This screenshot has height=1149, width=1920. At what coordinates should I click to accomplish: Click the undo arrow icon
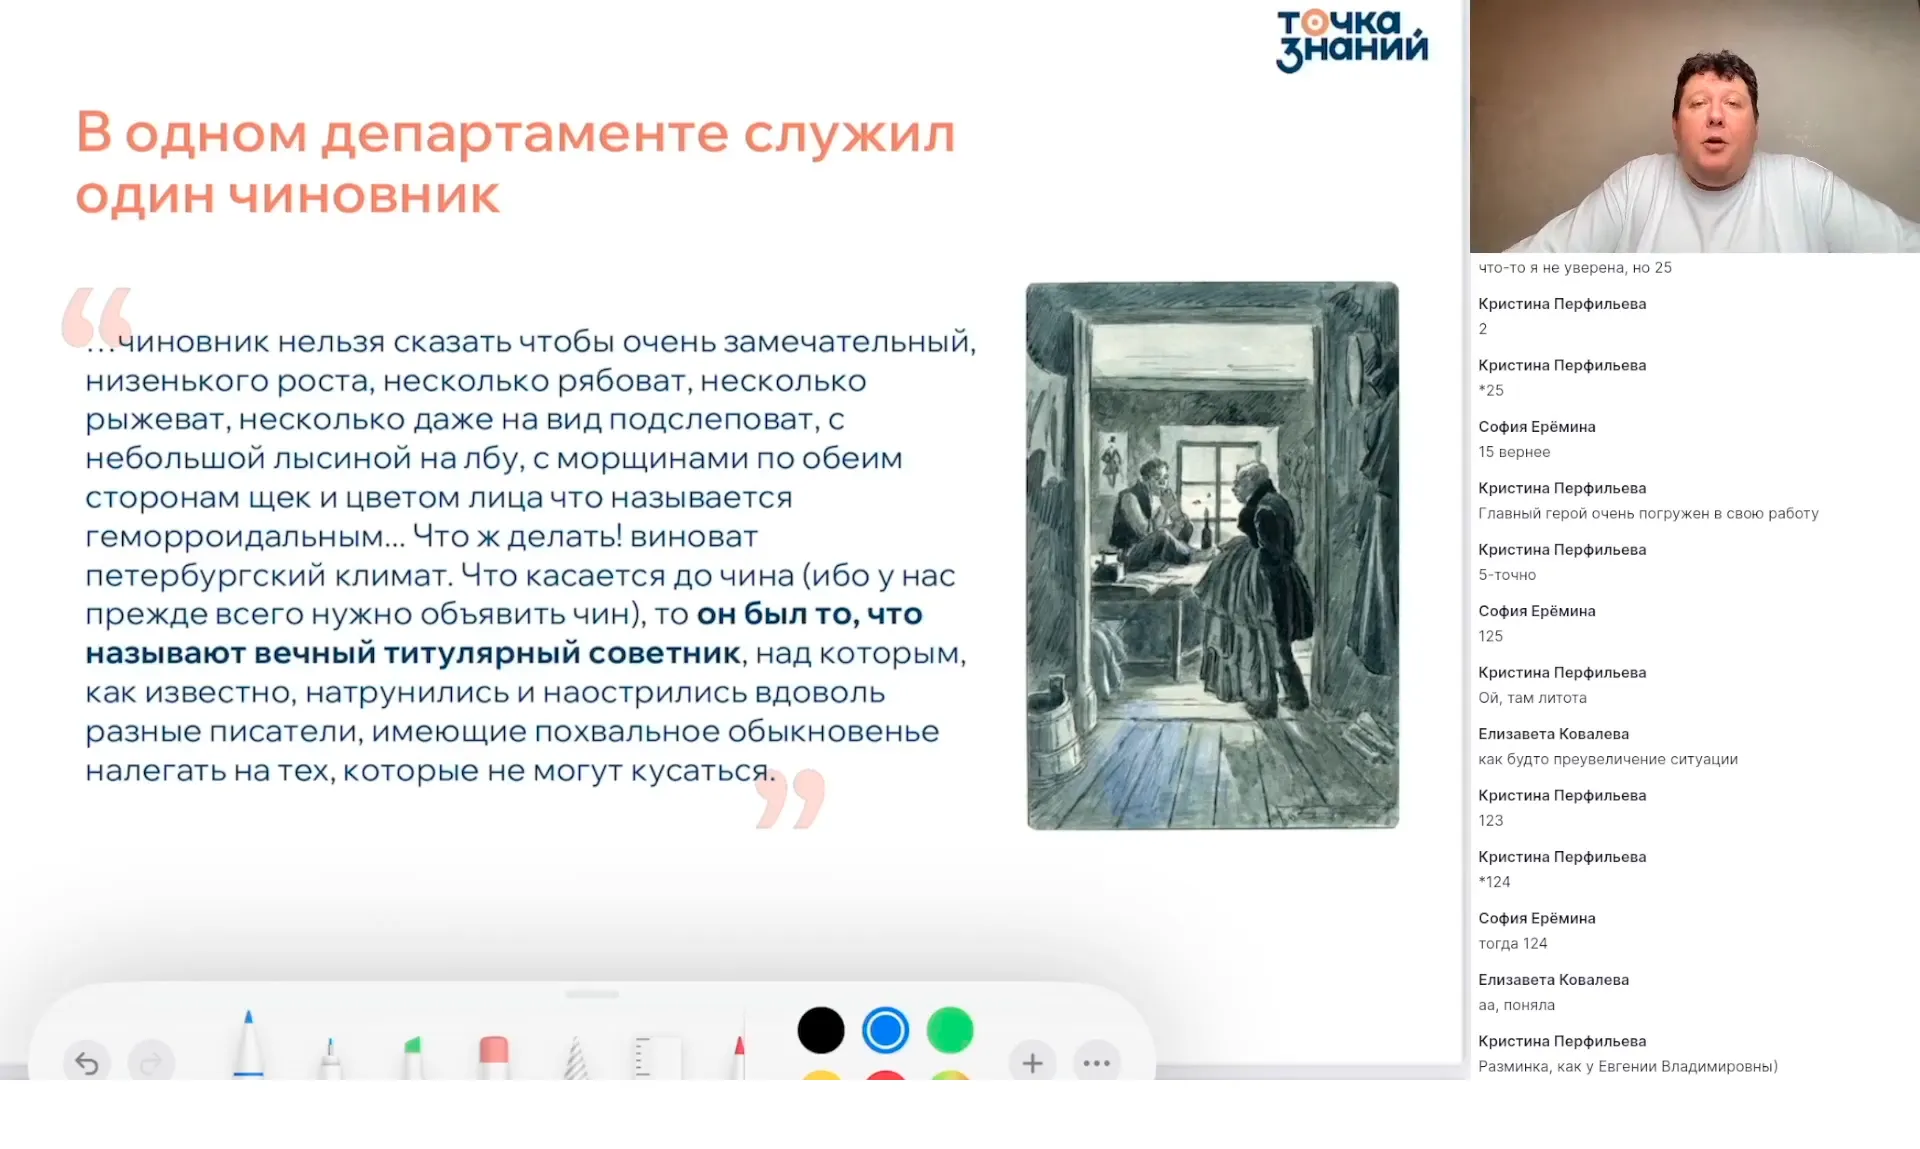click(87, 1062)
